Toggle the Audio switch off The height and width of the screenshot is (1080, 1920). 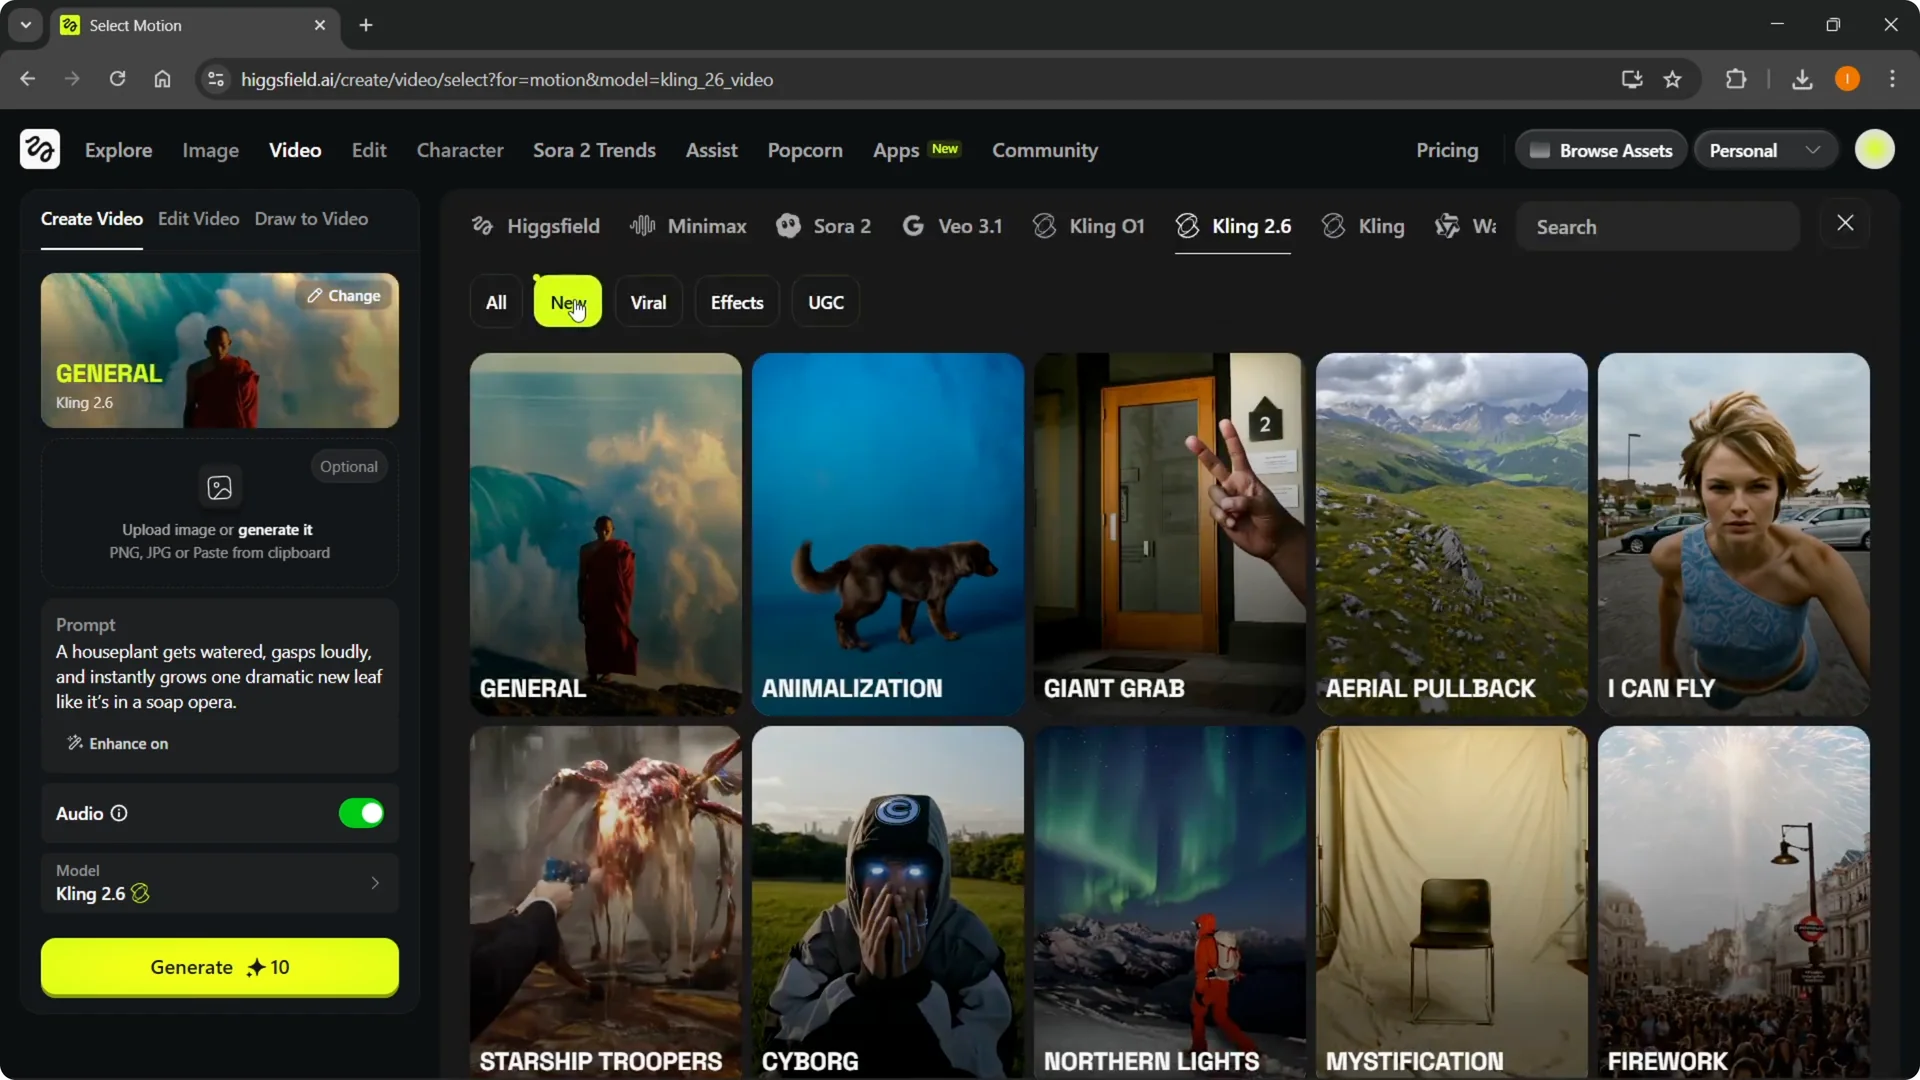(361, 813)
